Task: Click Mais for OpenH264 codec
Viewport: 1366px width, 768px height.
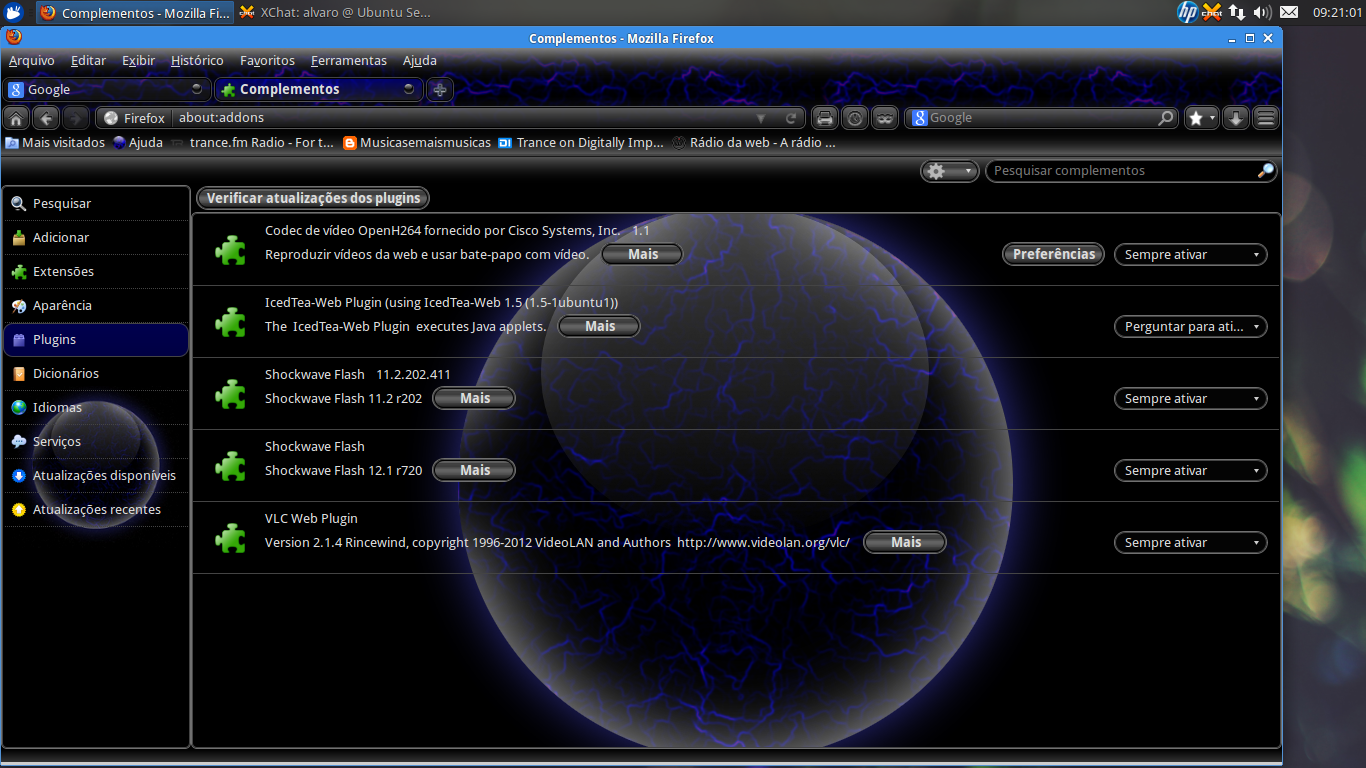Action: tap(643, 254)
